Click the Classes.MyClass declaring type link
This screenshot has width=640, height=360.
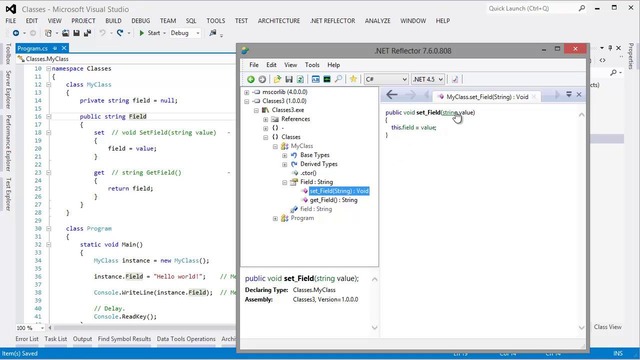coord(314,290)
